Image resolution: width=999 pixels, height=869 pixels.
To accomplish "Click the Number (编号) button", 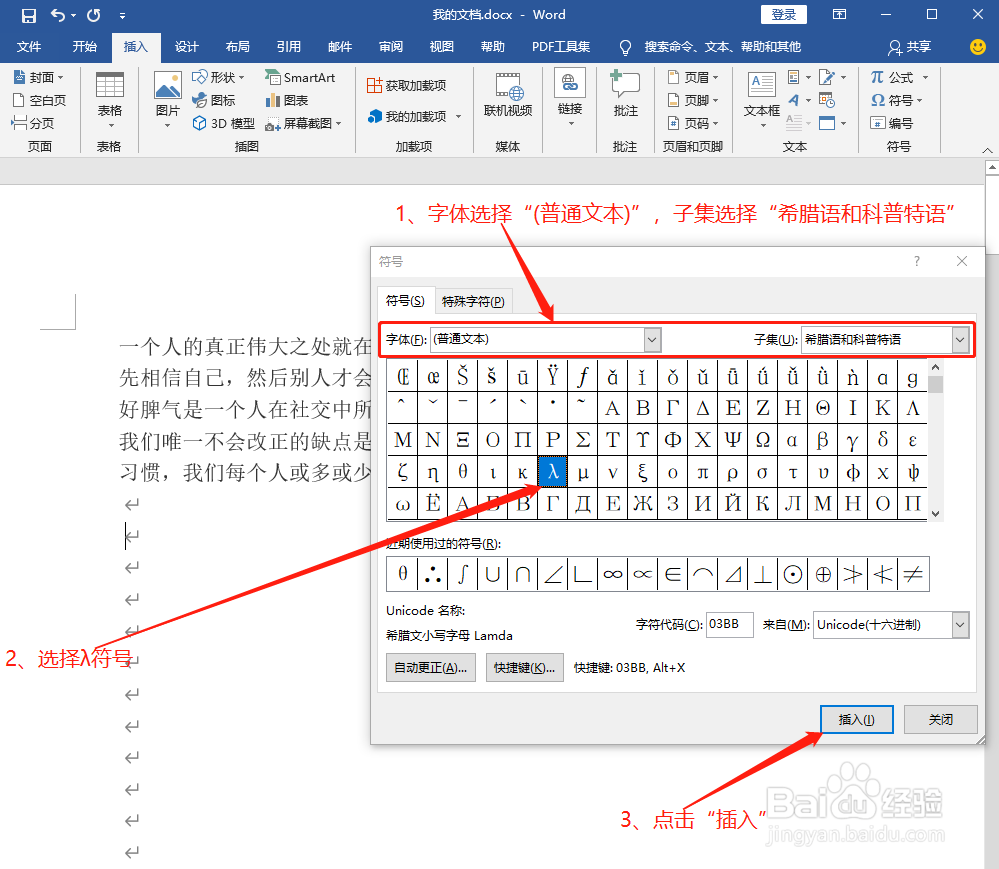I will (892, 123).
